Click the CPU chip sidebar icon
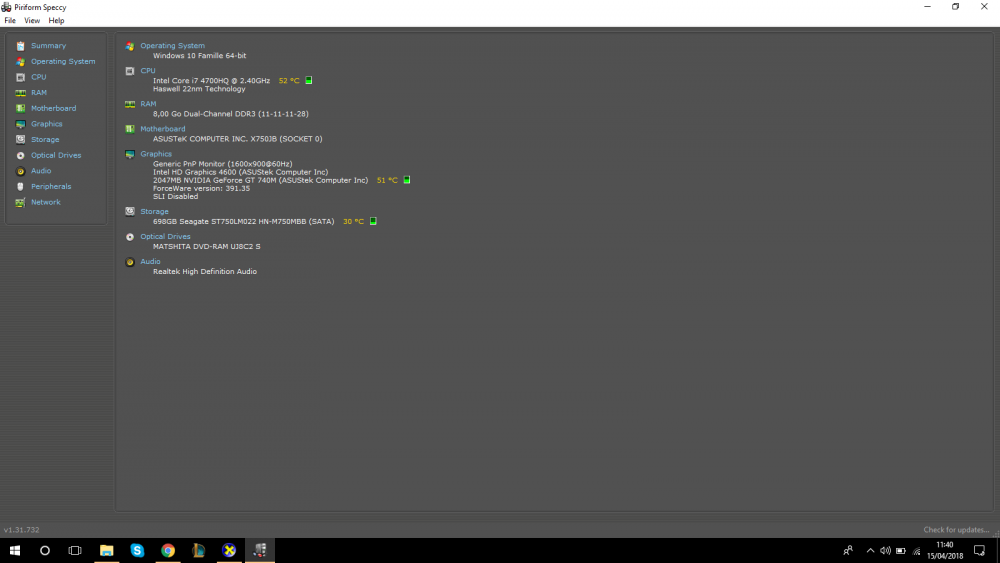The height and width of the screenshot is (563, 1000). click(20, 77)
